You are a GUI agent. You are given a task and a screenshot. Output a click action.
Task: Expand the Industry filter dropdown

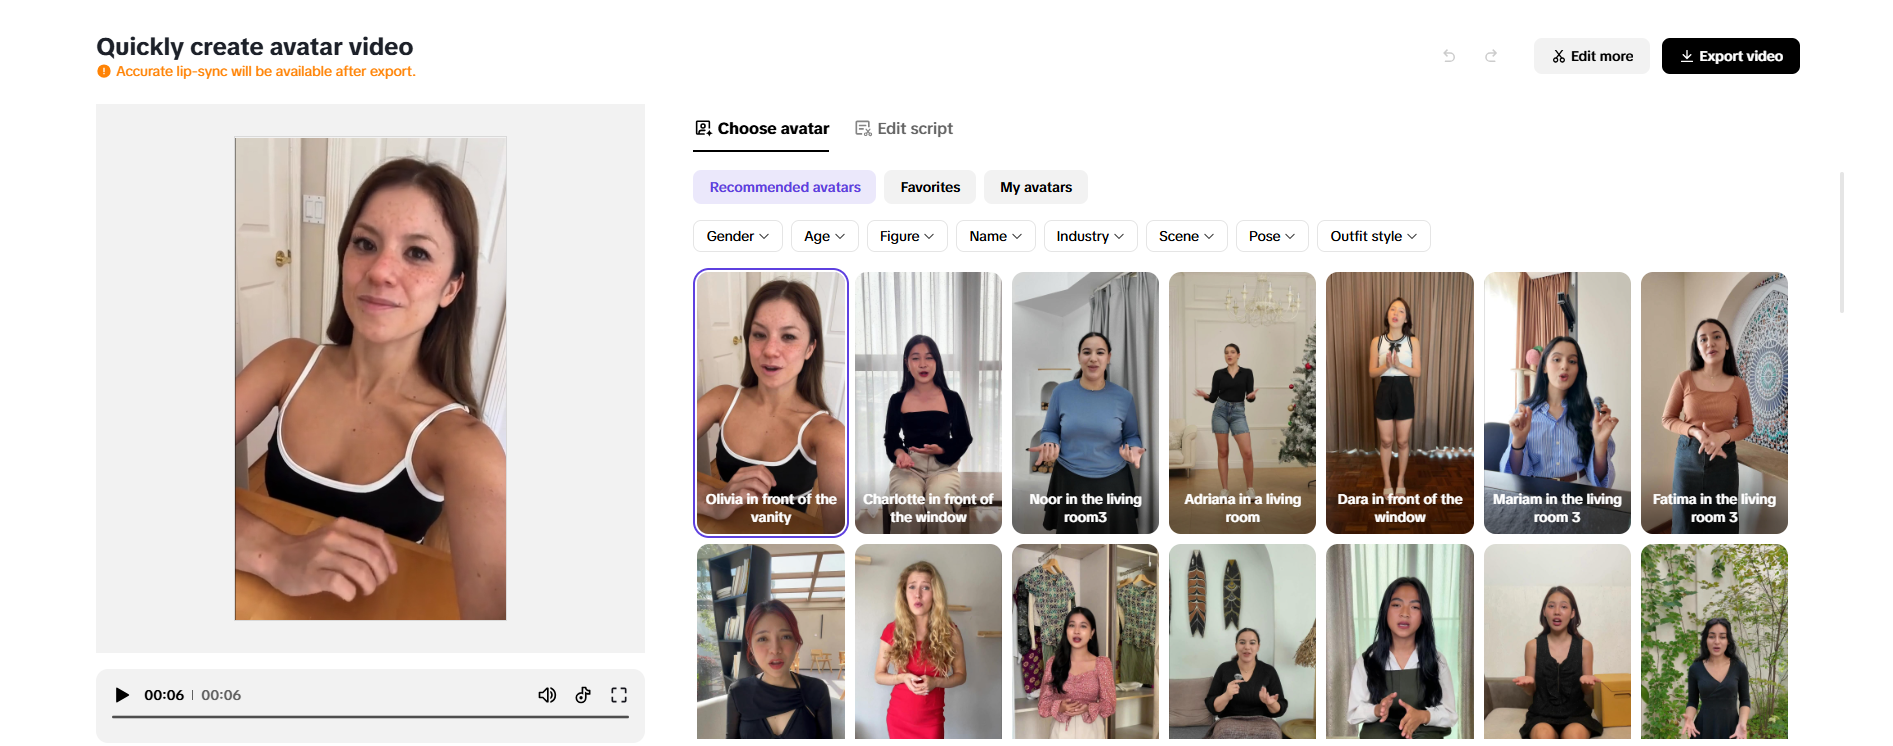(x=1091, y=236)
